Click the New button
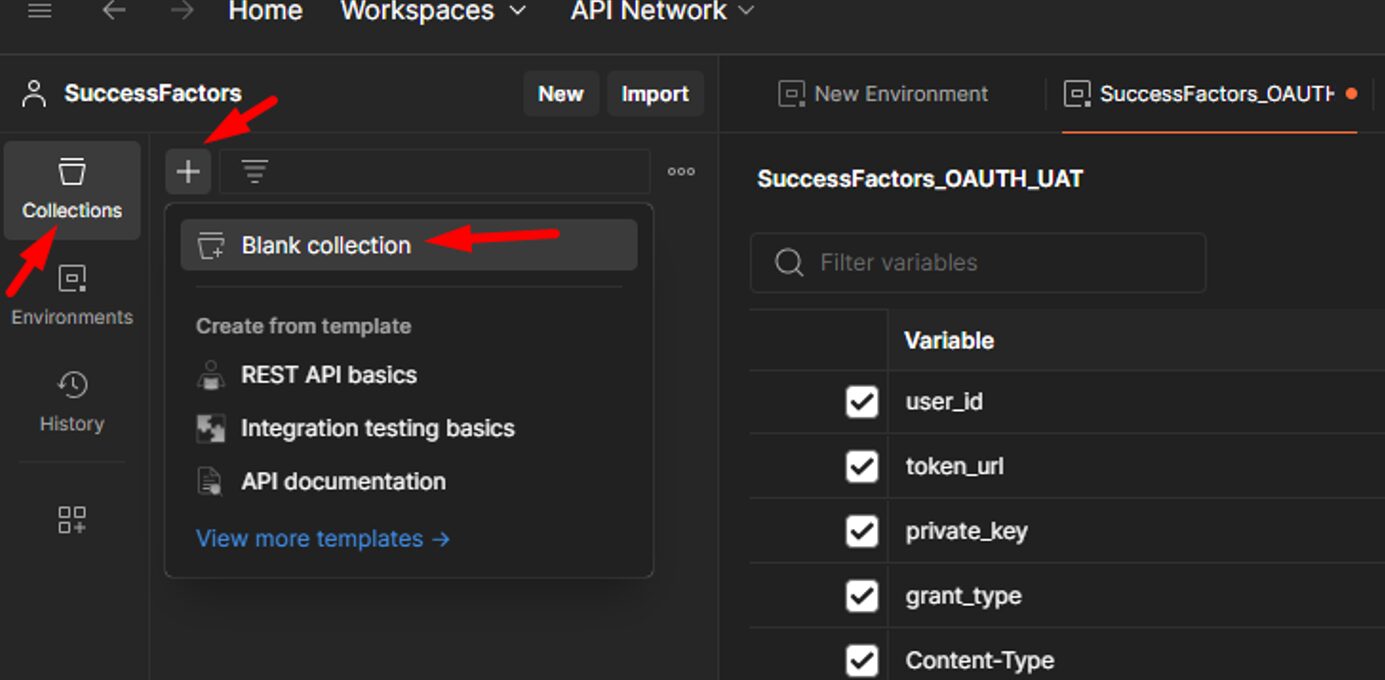 (x=561, y=94)
